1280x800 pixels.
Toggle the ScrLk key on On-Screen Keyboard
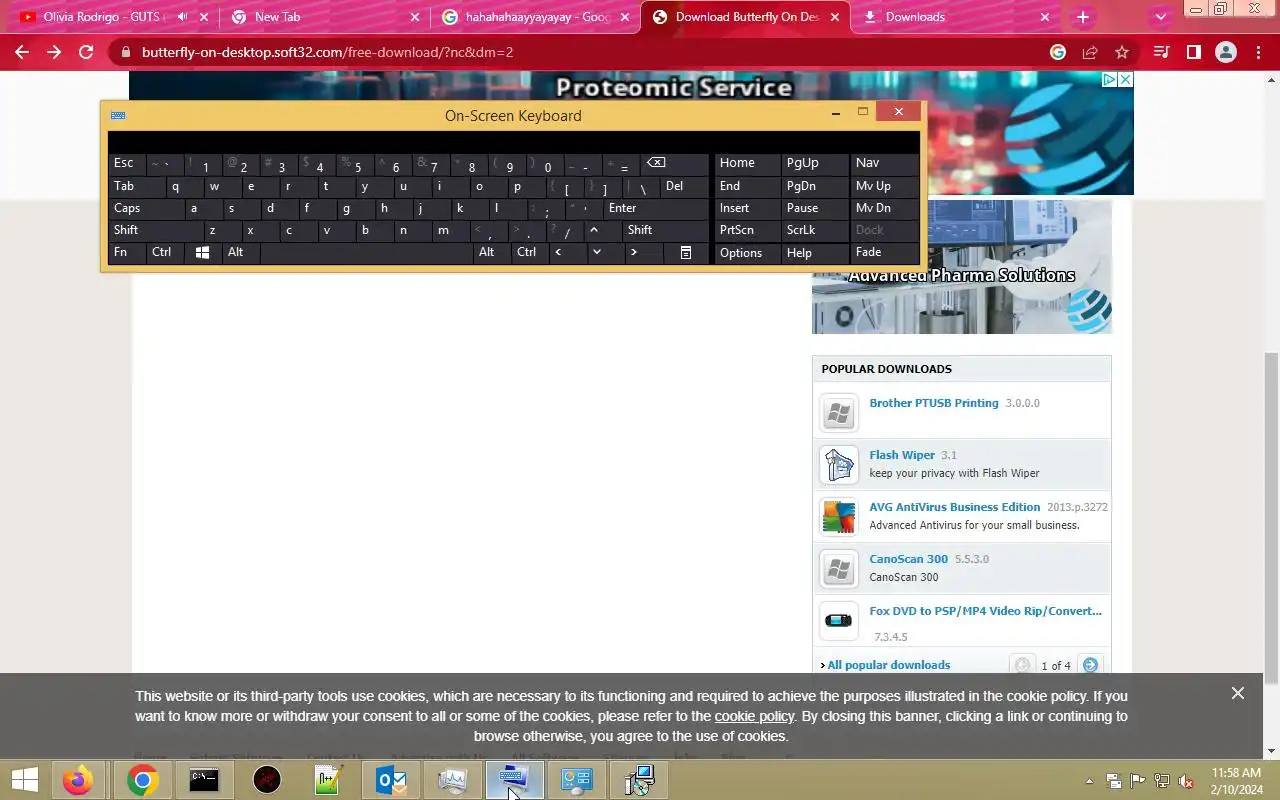[814, 230]
